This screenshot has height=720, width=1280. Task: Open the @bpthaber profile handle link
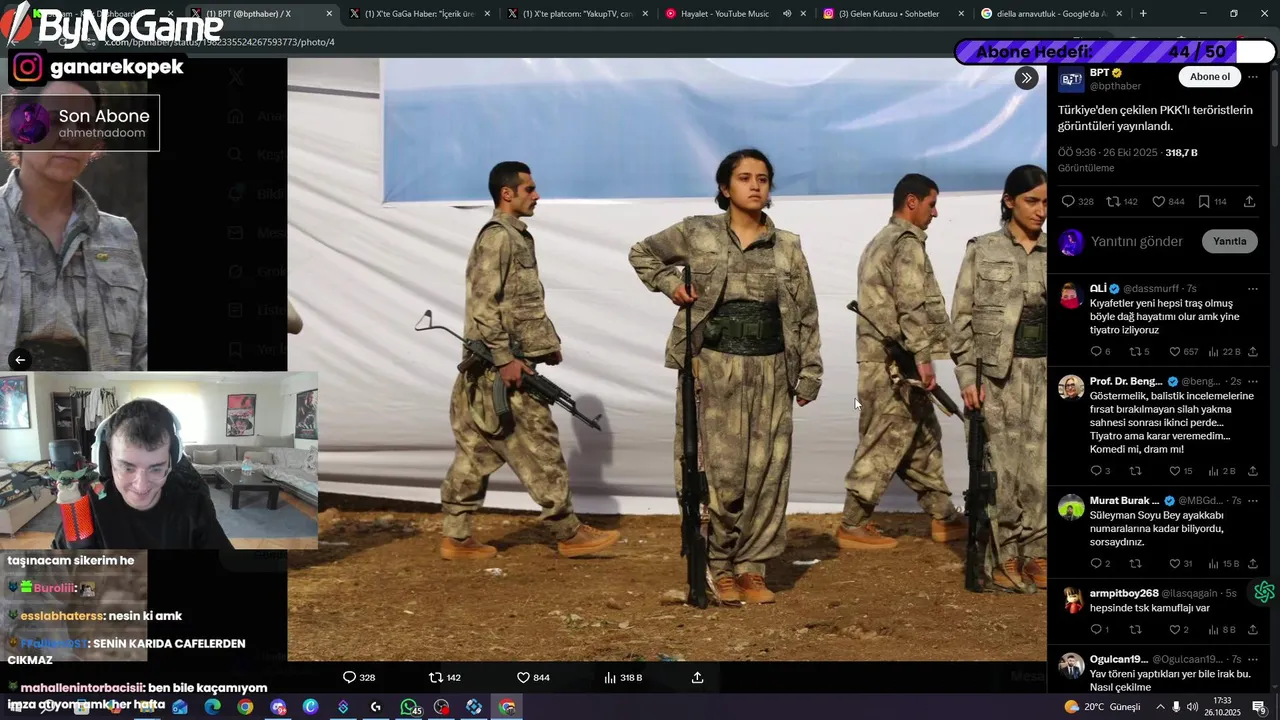1115,86
